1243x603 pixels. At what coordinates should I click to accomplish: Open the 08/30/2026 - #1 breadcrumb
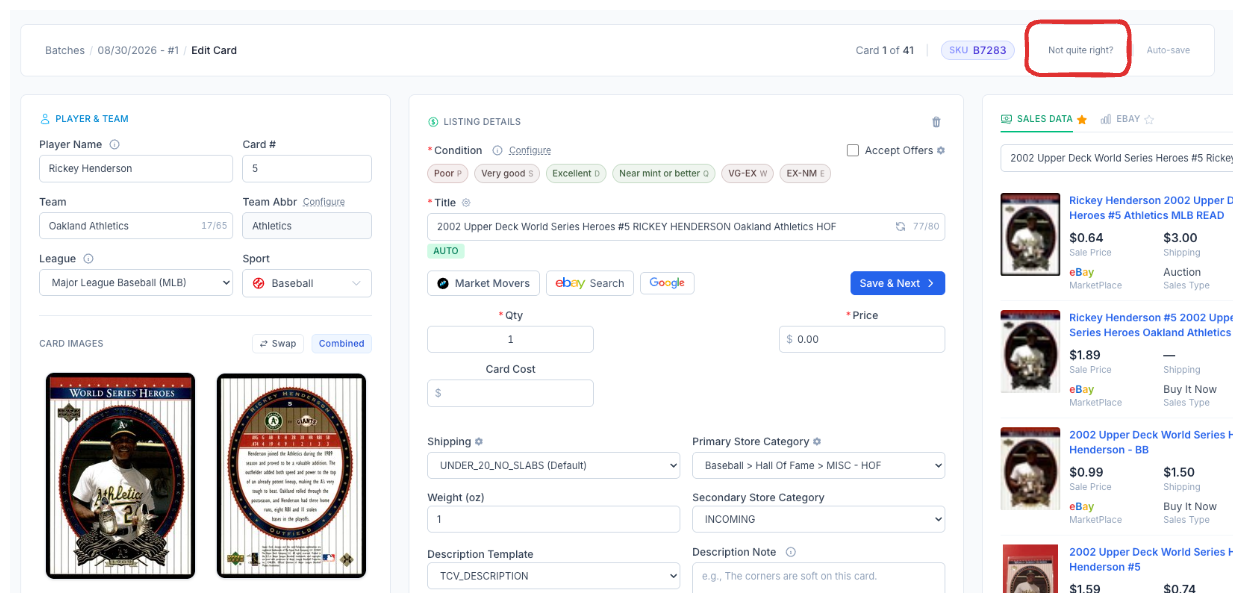(138, 50)
